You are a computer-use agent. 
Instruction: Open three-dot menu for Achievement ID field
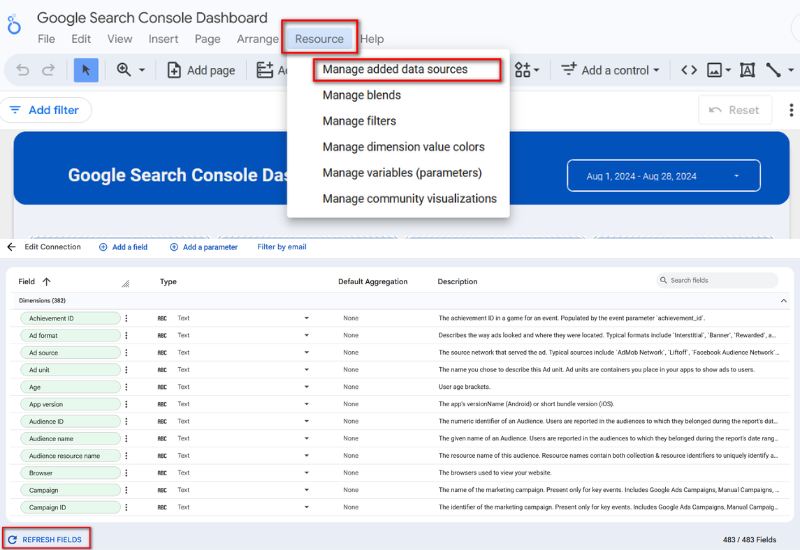[x=126, y=318]
